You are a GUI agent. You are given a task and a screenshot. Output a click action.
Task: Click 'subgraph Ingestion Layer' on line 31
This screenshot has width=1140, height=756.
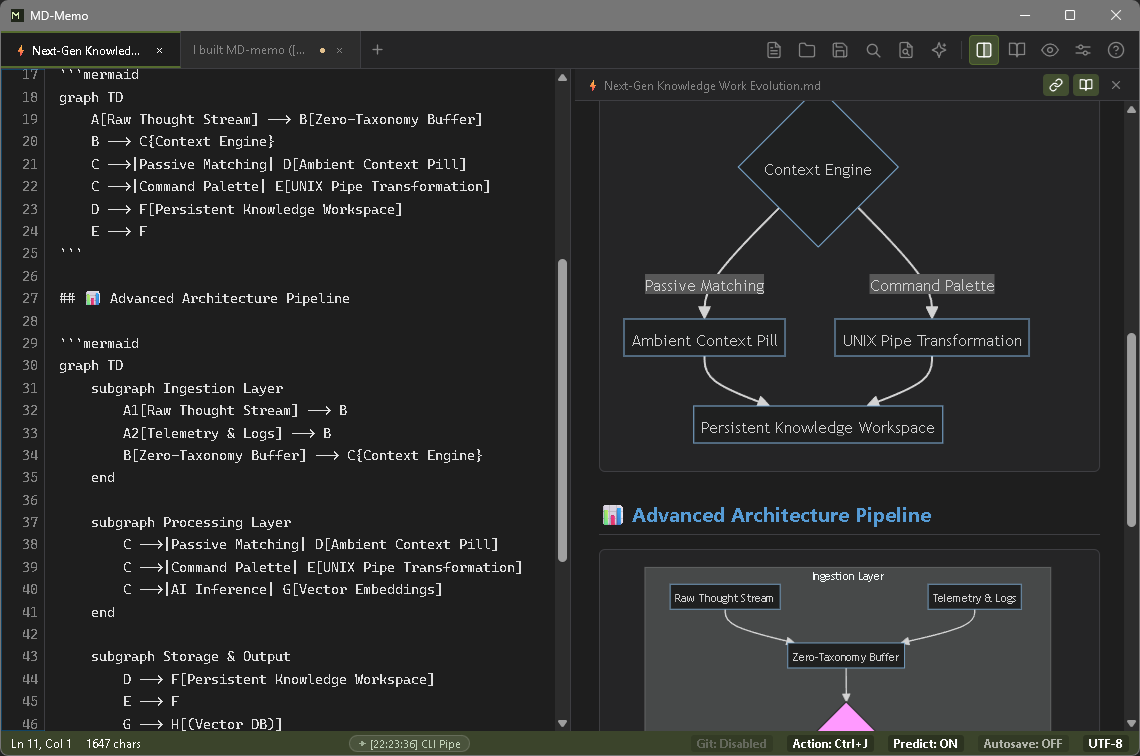187,388
